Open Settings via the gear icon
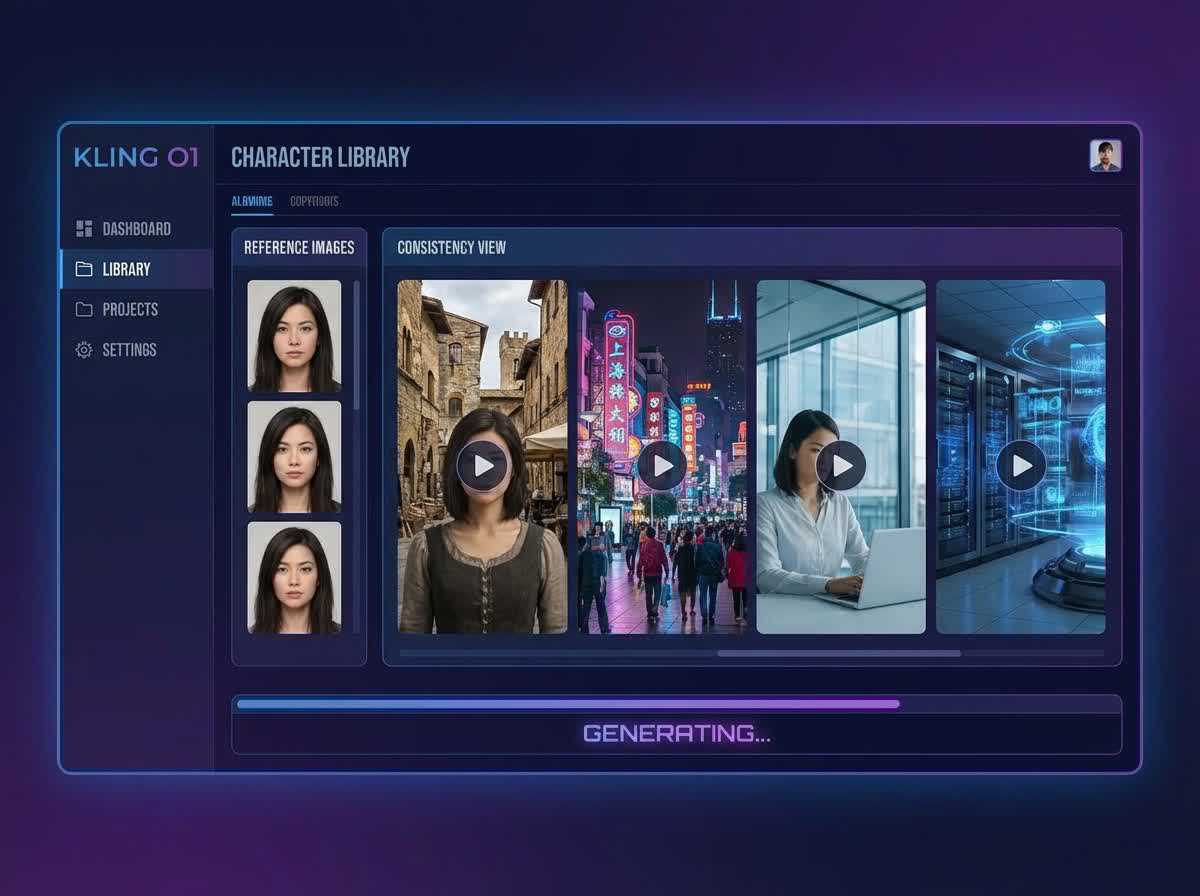This screenshot has height=896, width=1200. point(85,349)
